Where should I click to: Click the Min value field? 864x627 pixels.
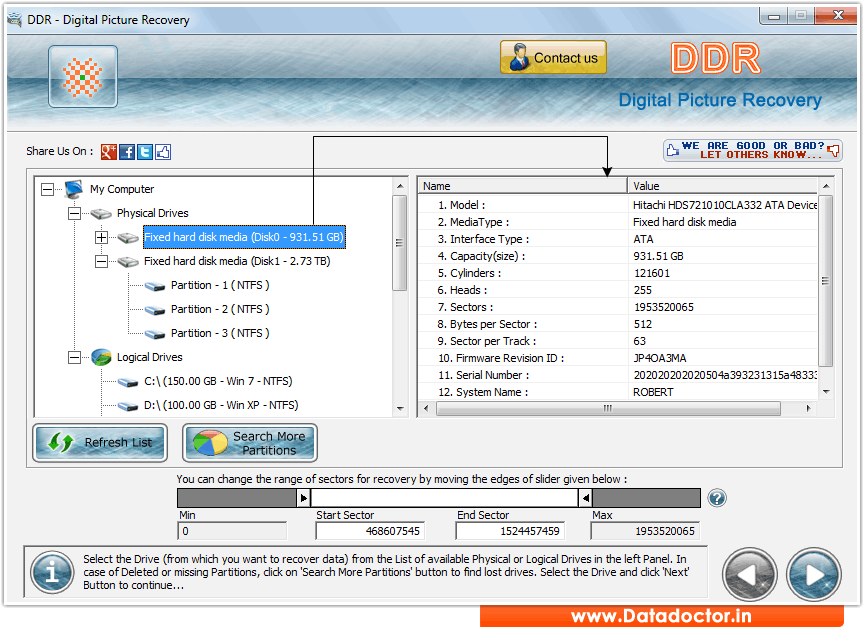tap(232, 531)
